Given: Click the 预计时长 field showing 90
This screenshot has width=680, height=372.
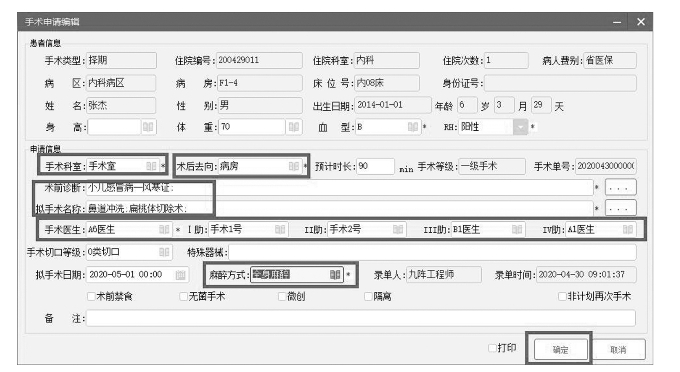Looking at the screenshot, I should point(375,166).
